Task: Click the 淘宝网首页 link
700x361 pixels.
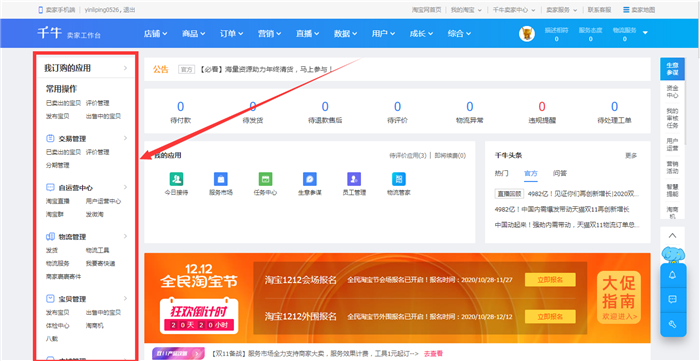Action: pos(426,9)
